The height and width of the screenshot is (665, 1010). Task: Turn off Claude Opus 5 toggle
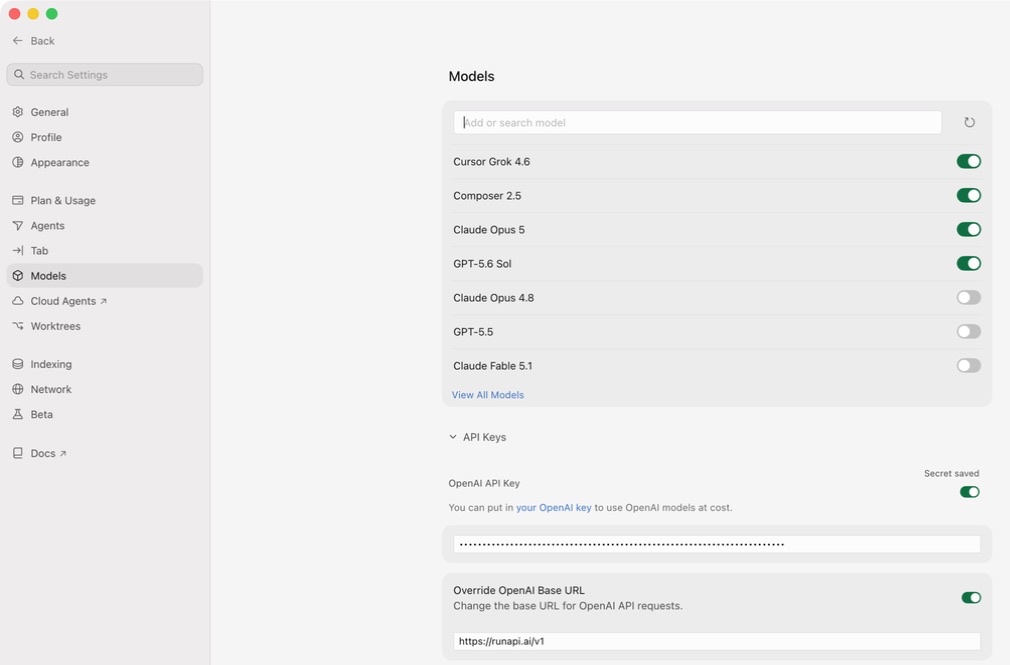[x=968, y=229]
